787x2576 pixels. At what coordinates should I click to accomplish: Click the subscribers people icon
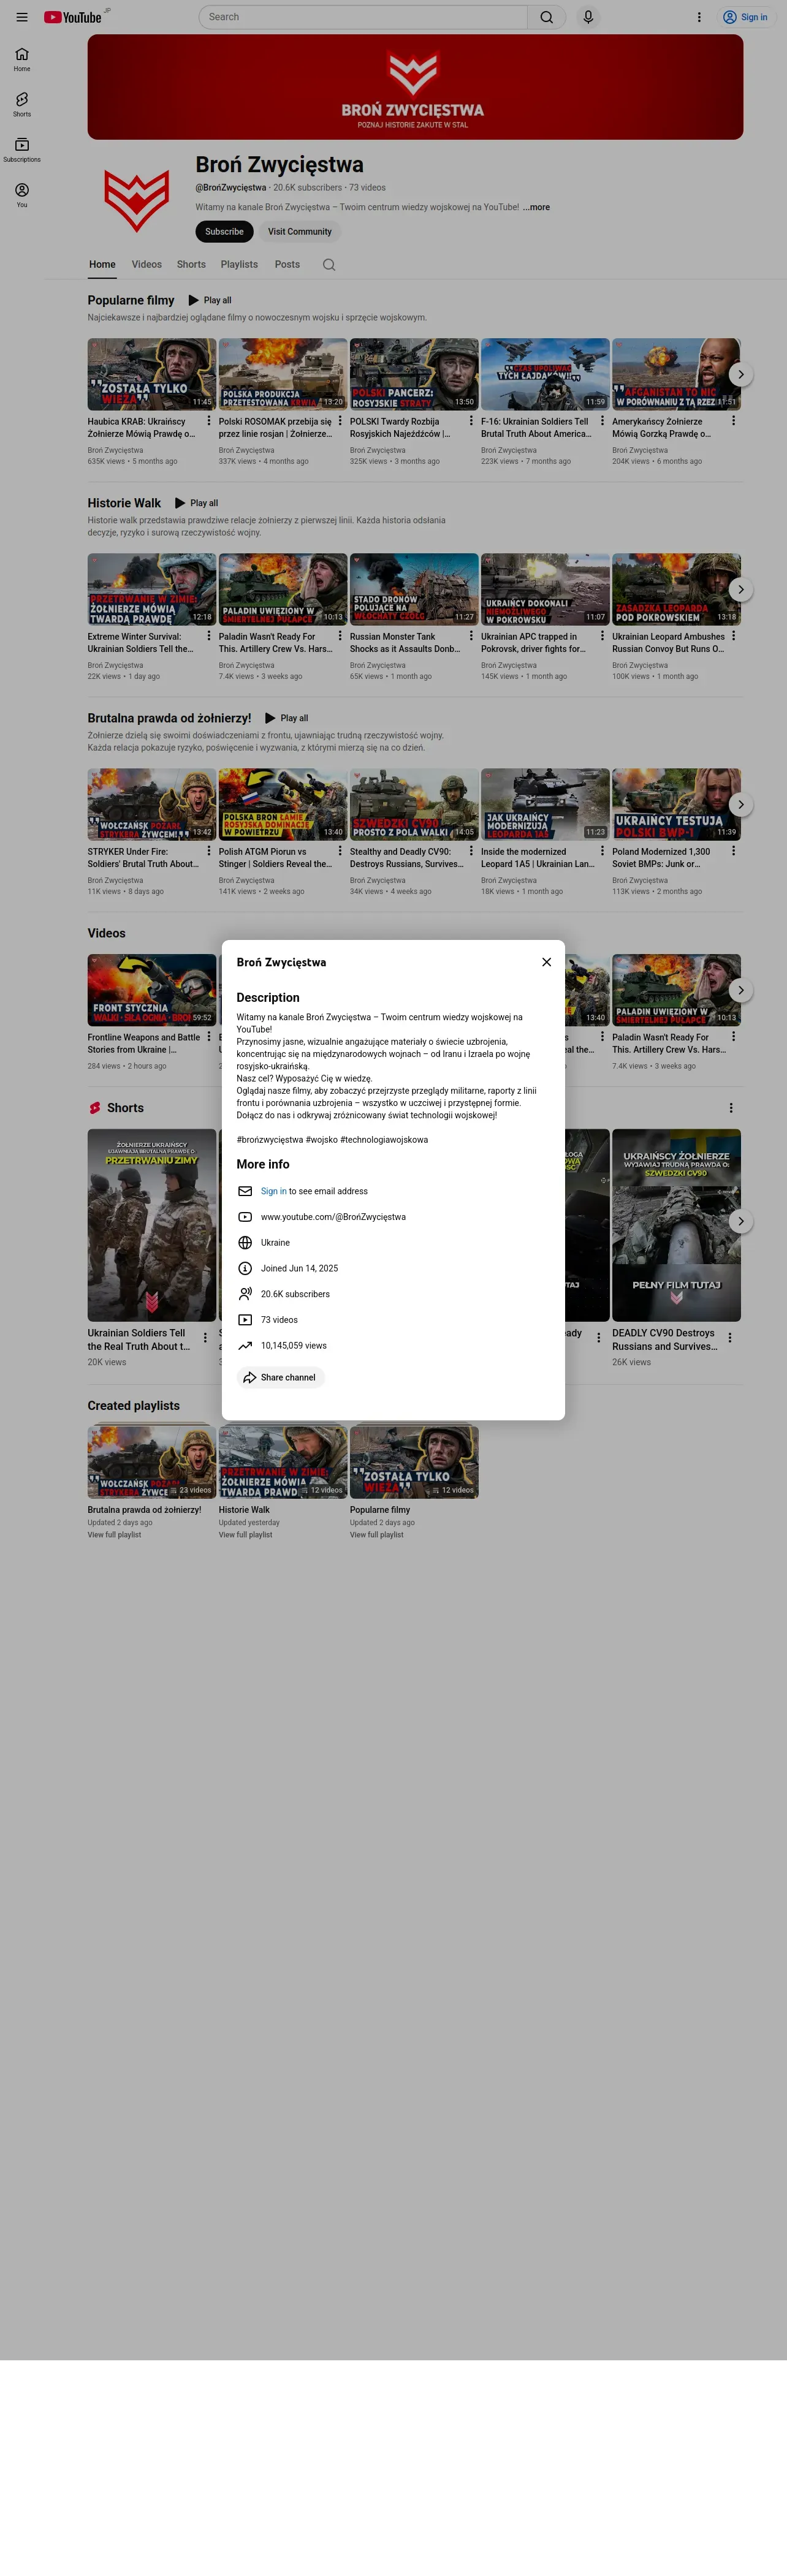pyautogui.click(x=245, y=1294)
